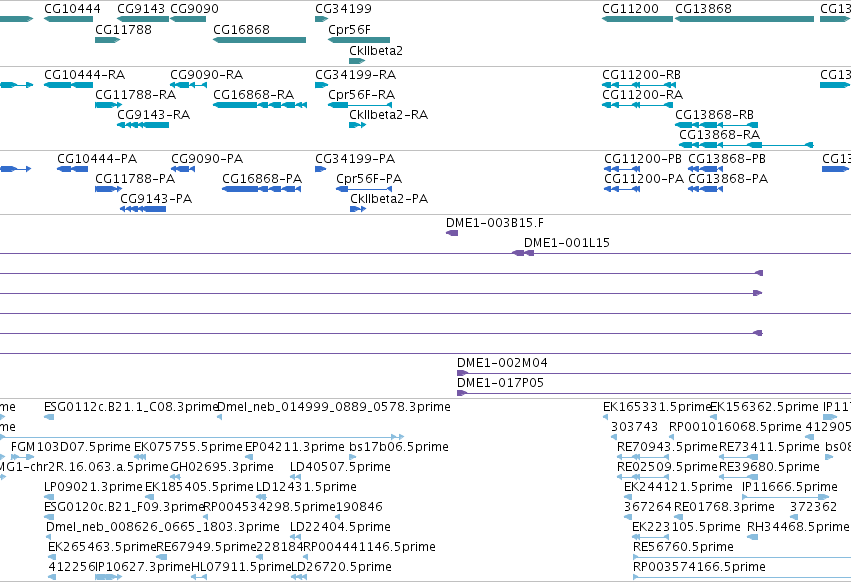
Task: Click transcript label CG9090-RA
Action: click(207, 74)
